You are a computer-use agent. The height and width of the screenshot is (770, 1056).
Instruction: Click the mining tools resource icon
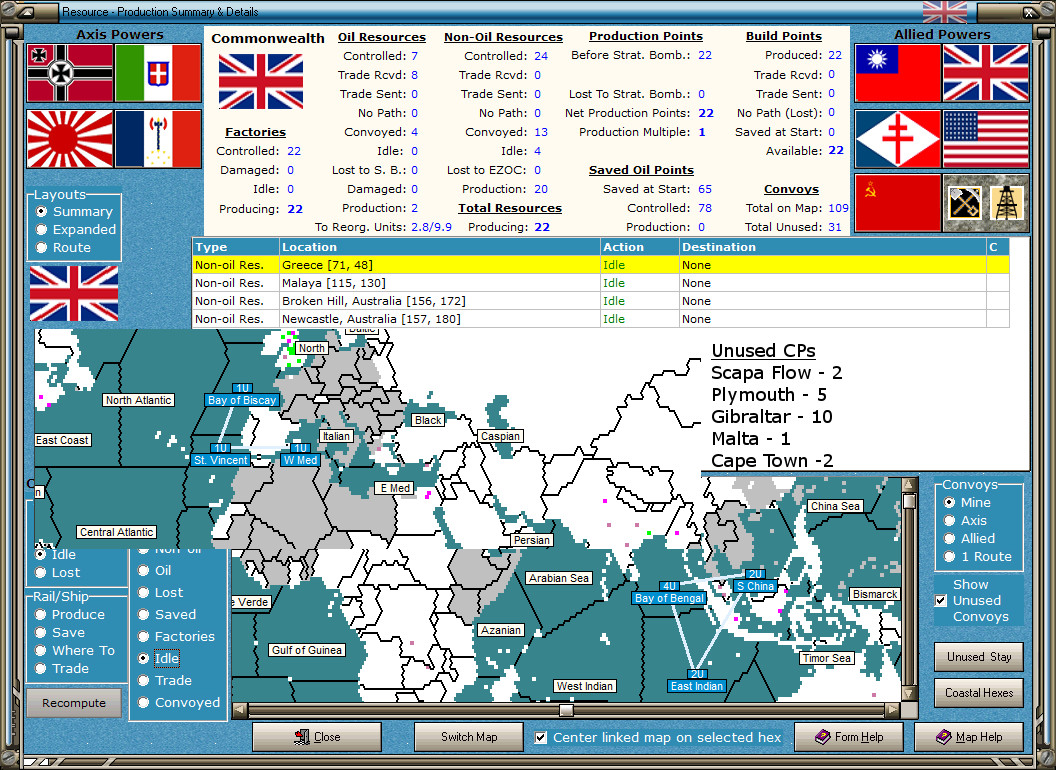tap(964, 203)
